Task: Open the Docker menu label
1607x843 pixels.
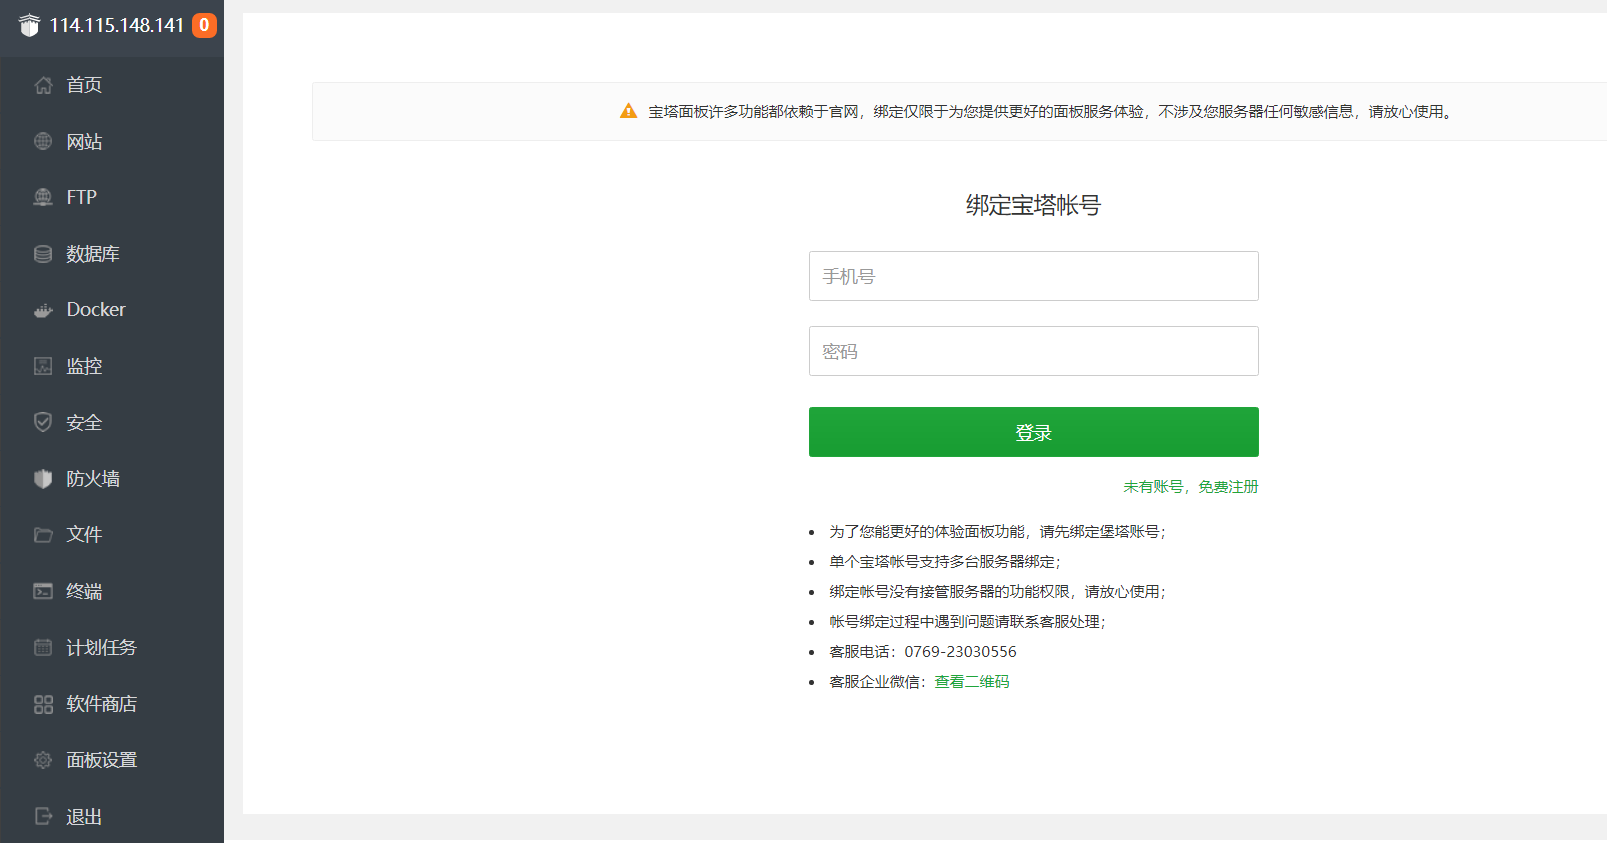Action: (x=96, y=310)
